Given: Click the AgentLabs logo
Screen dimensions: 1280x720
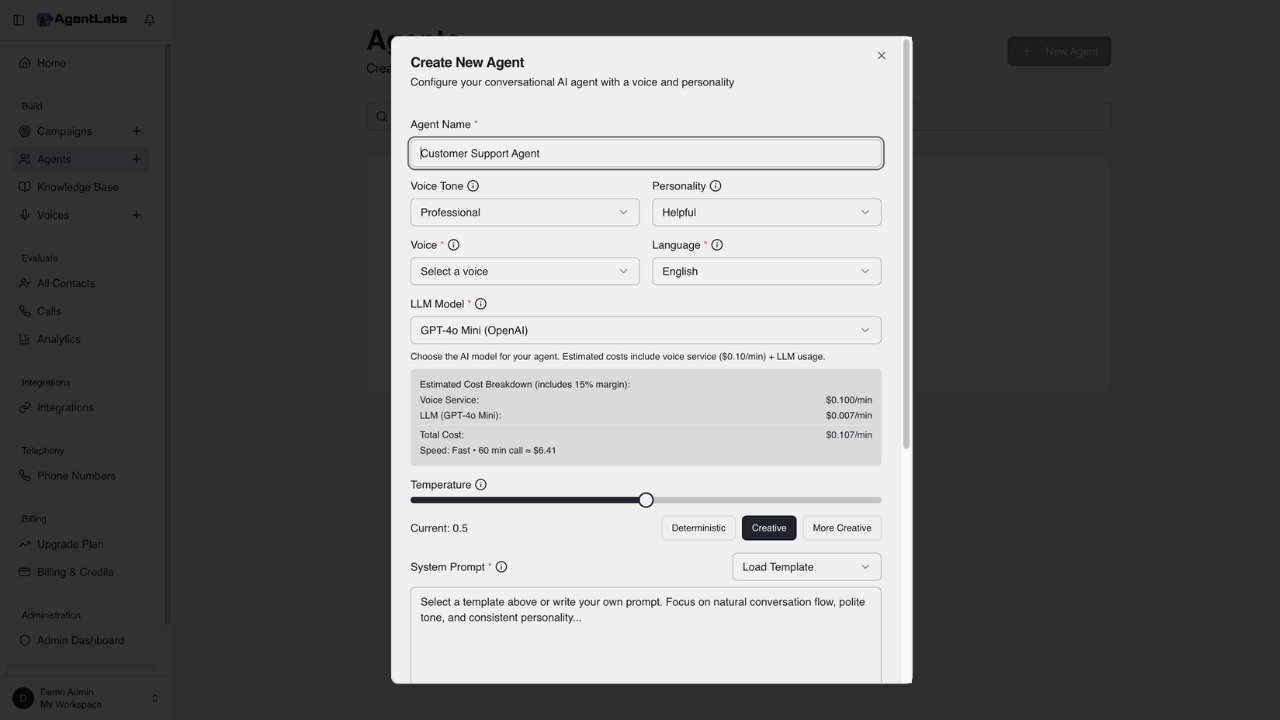Looking at the screenshot, I should click(x=82, y=20).
